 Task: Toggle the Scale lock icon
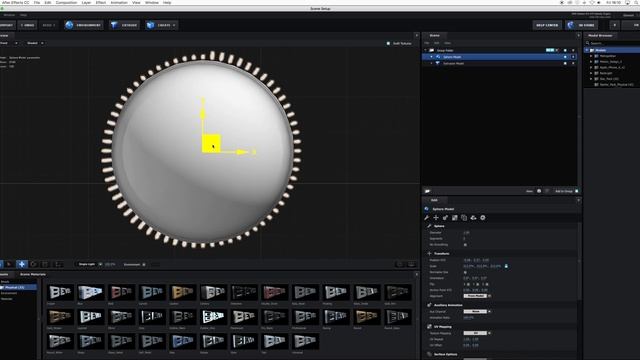507,266
